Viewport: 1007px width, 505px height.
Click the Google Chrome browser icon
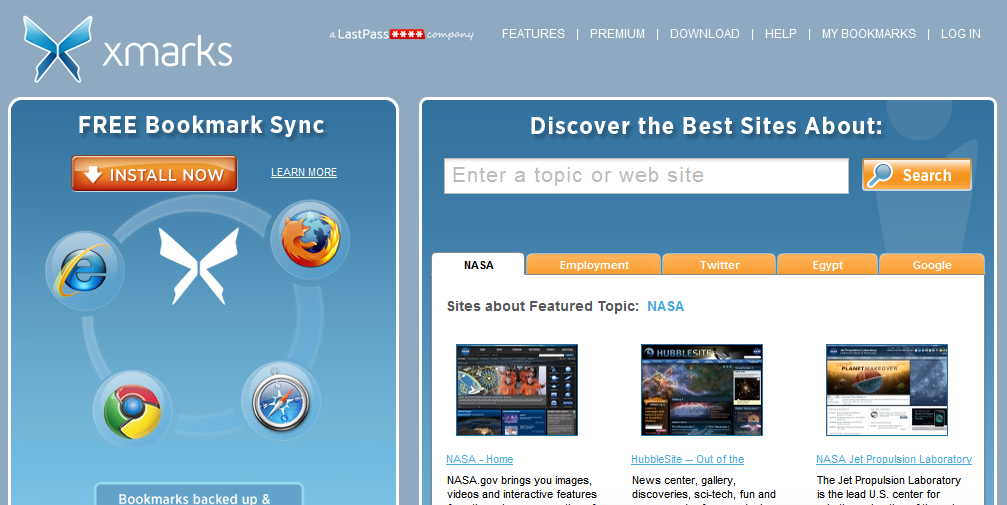(132, 411)
